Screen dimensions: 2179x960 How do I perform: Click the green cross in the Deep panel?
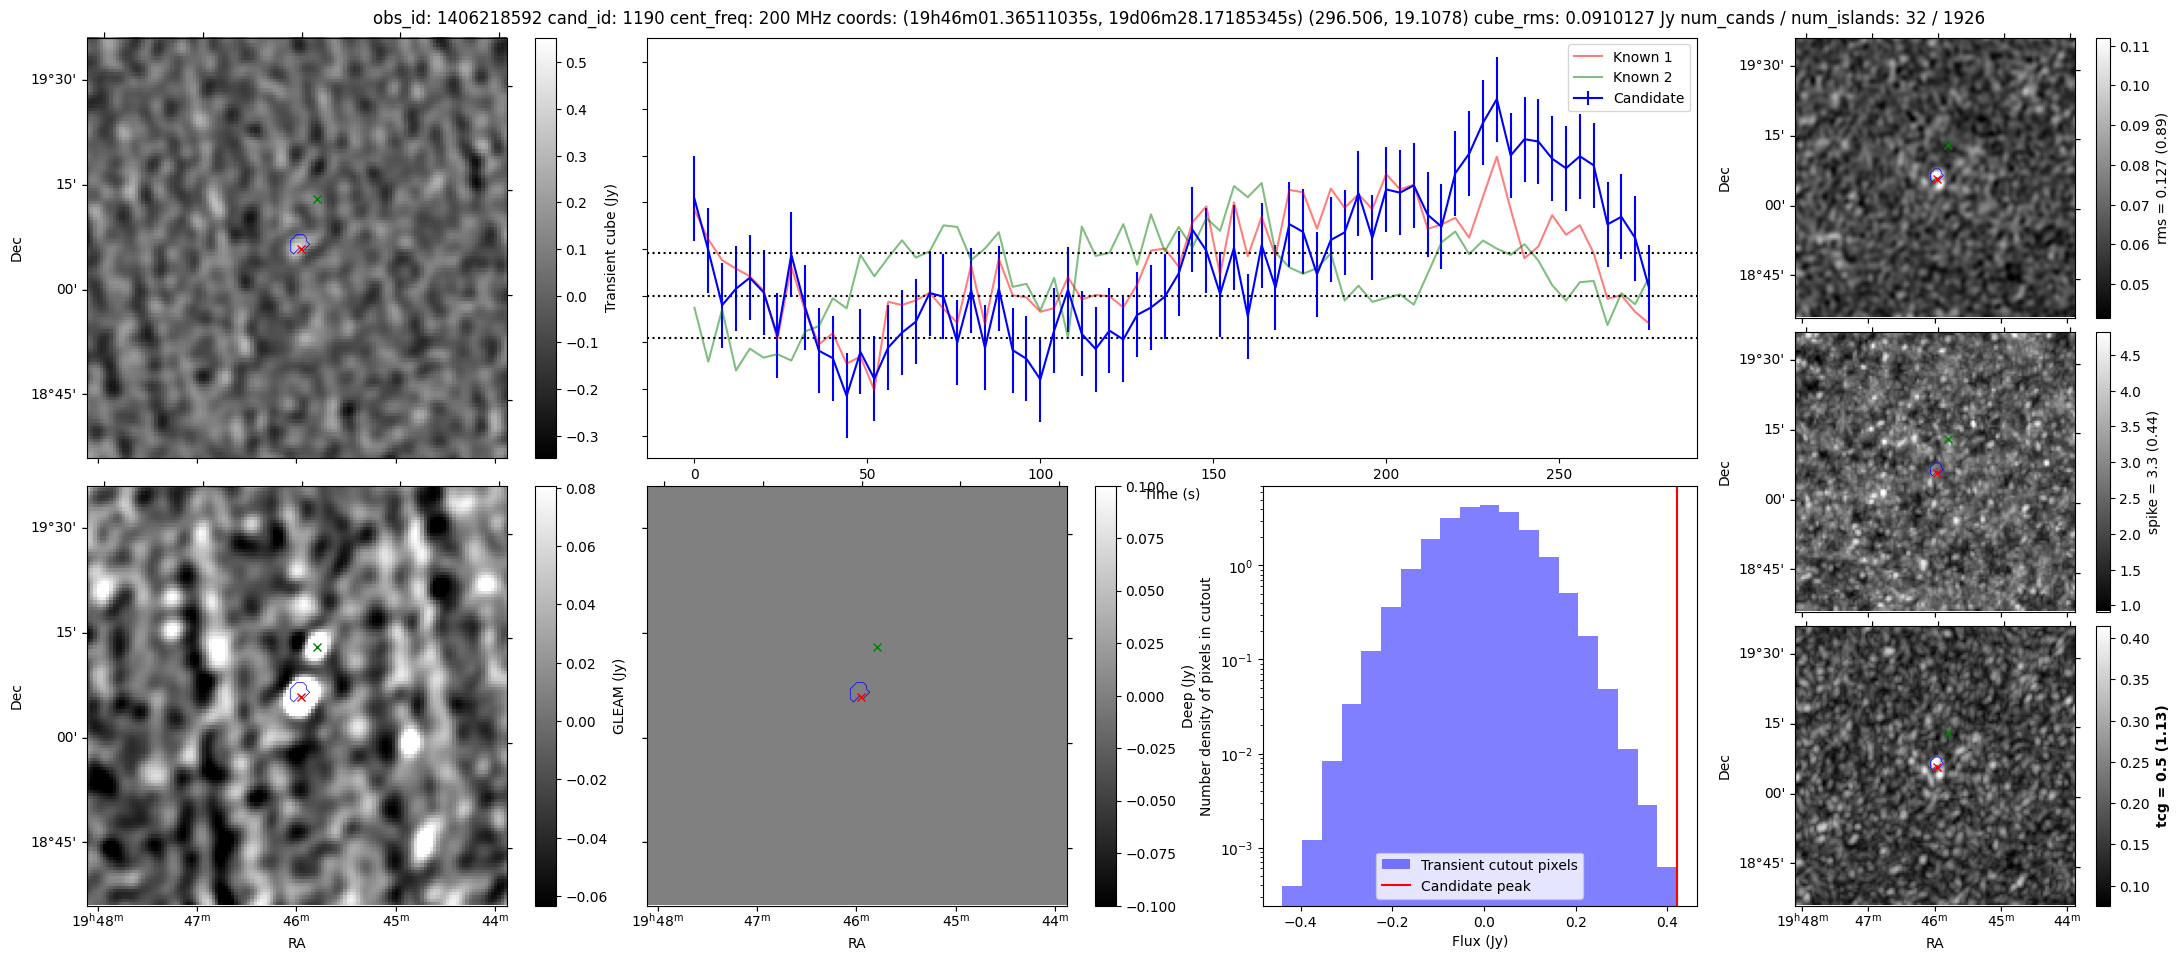pos(877,647)
